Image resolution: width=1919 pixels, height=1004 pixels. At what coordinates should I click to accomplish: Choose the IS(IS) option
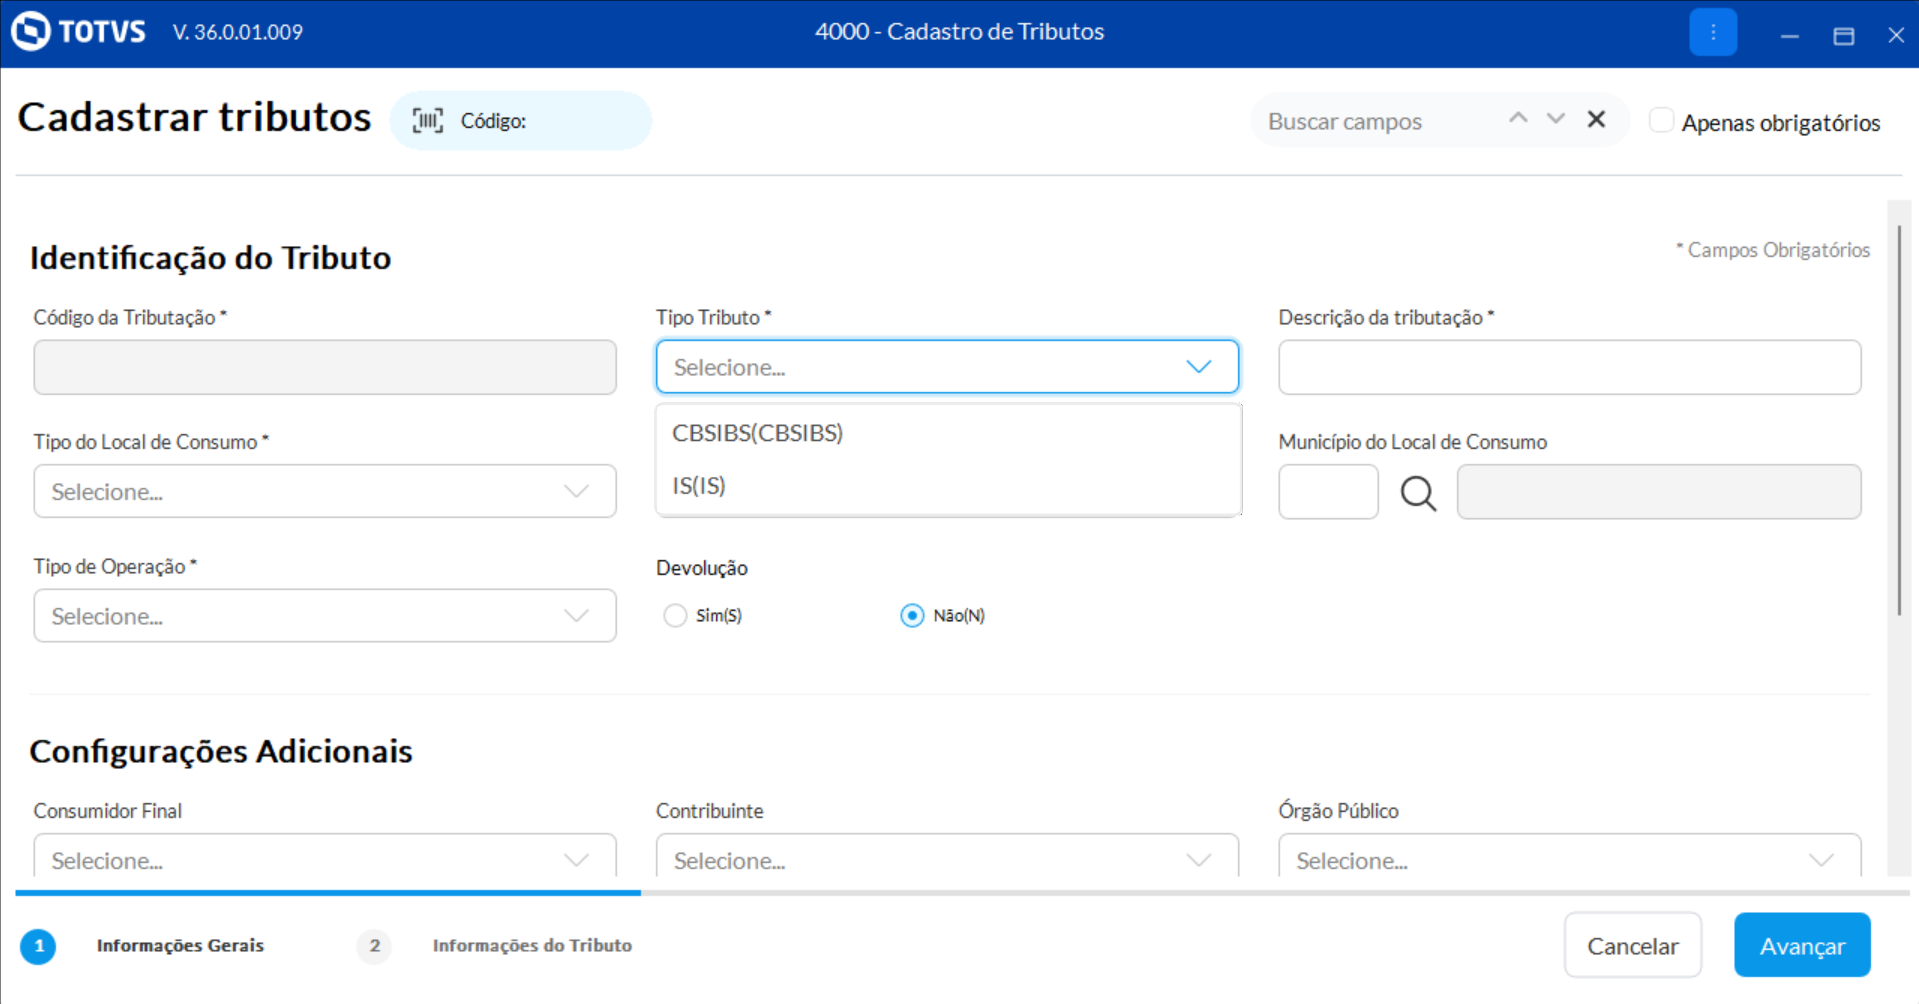(x=699, y=486)
